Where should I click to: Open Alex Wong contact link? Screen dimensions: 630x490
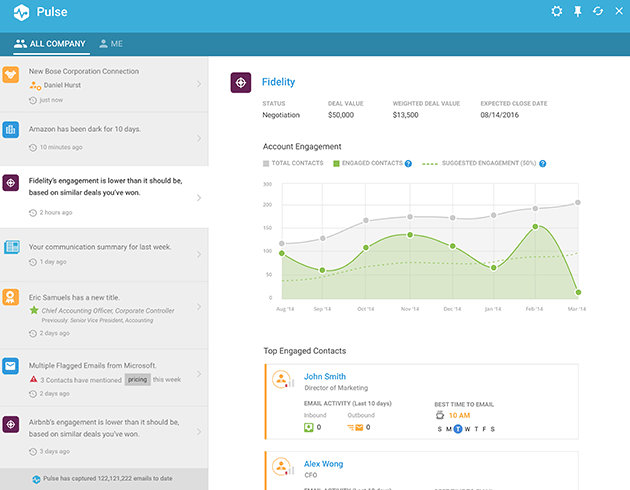point(324,464)
